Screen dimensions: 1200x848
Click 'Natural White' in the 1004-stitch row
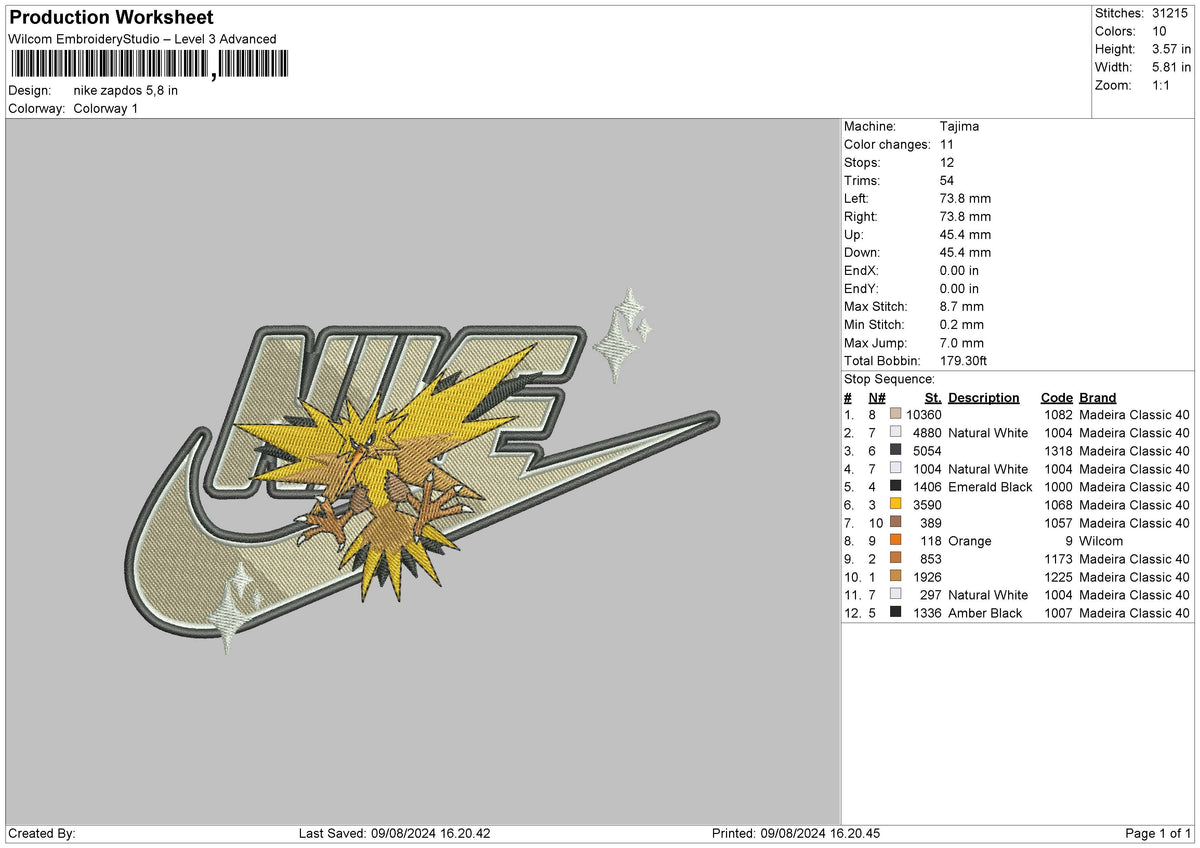[x=988, y=469]
